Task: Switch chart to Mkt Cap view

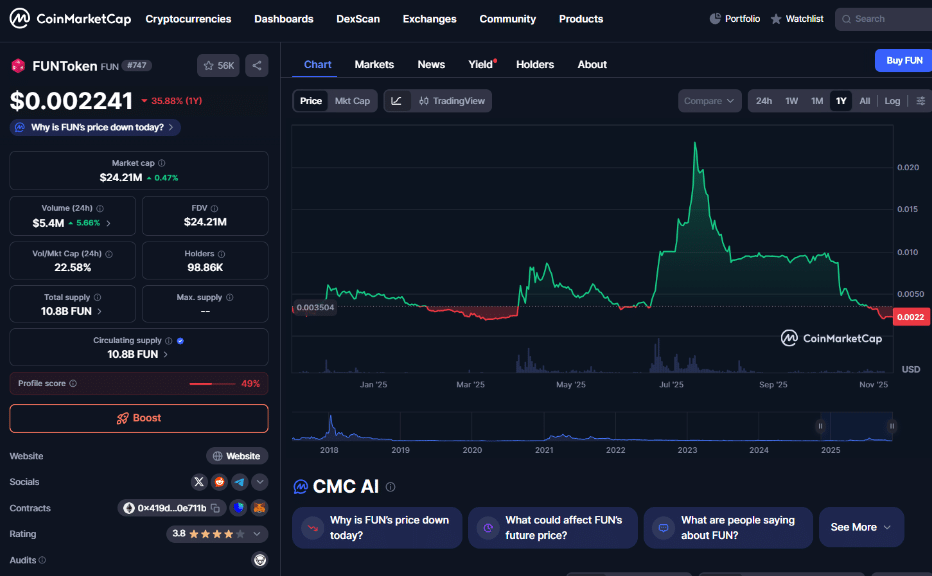Action: coord(352,101)
